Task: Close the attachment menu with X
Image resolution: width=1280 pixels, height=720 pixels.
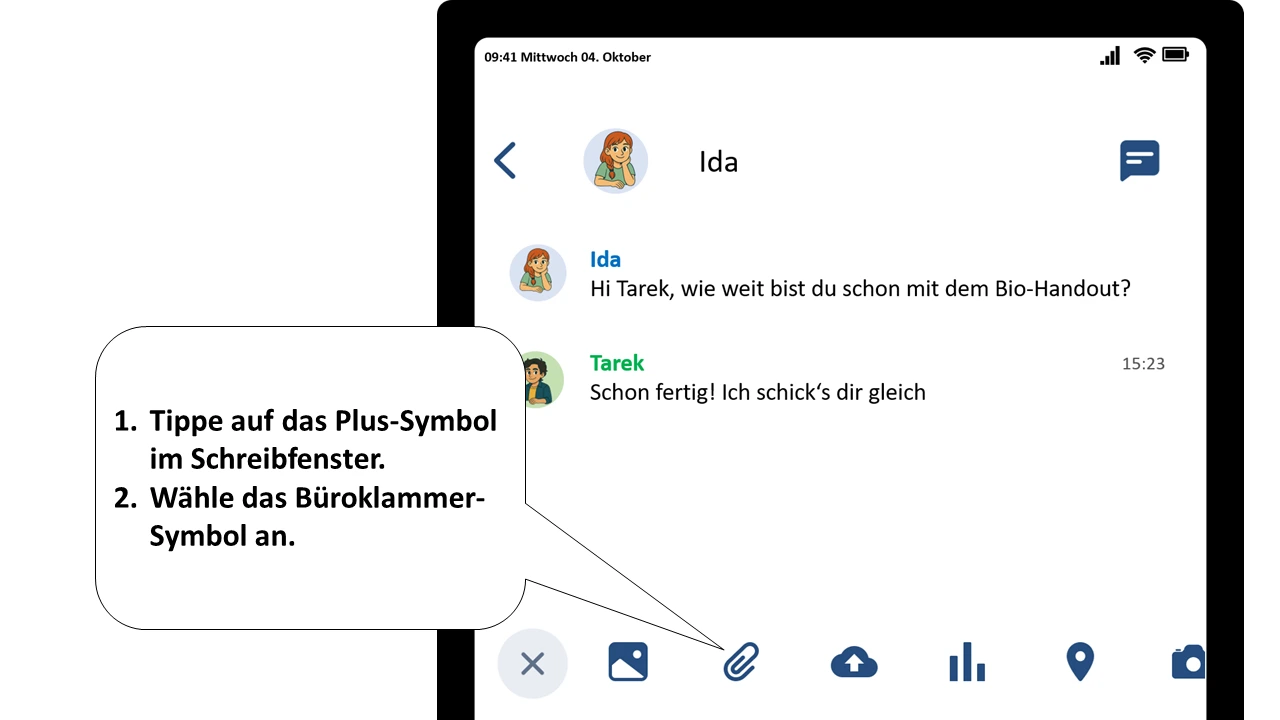Action: [x=532, y=663]
